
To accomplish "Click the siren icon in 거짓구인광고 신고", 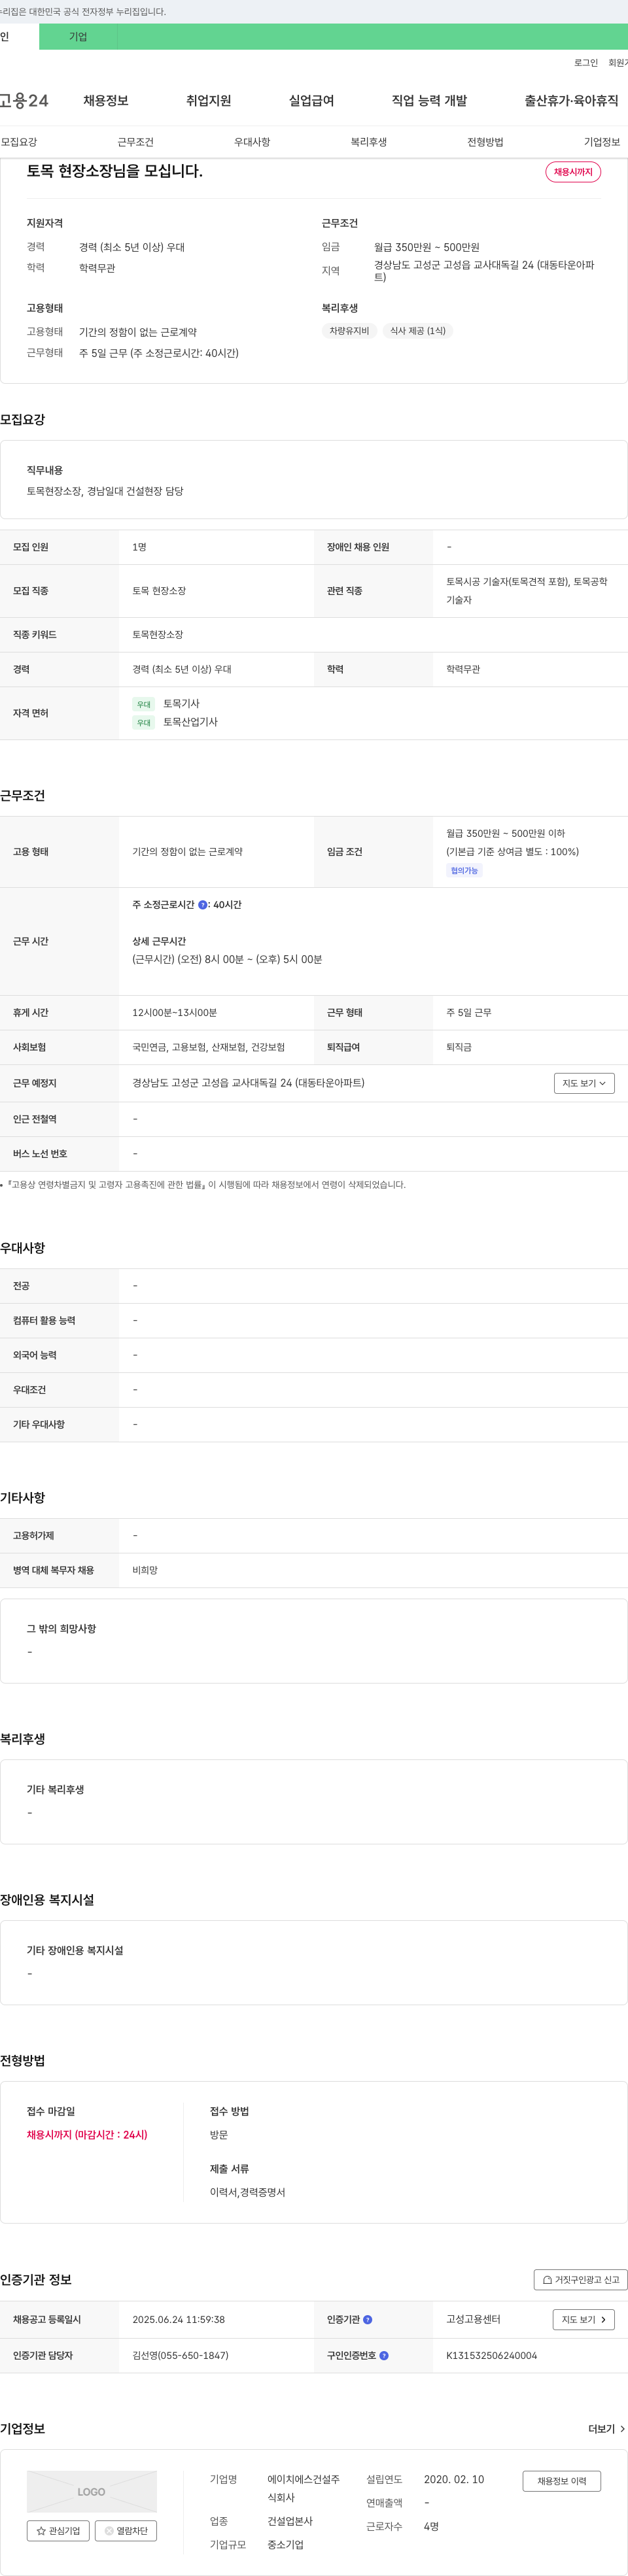I will coord(547,2280).
